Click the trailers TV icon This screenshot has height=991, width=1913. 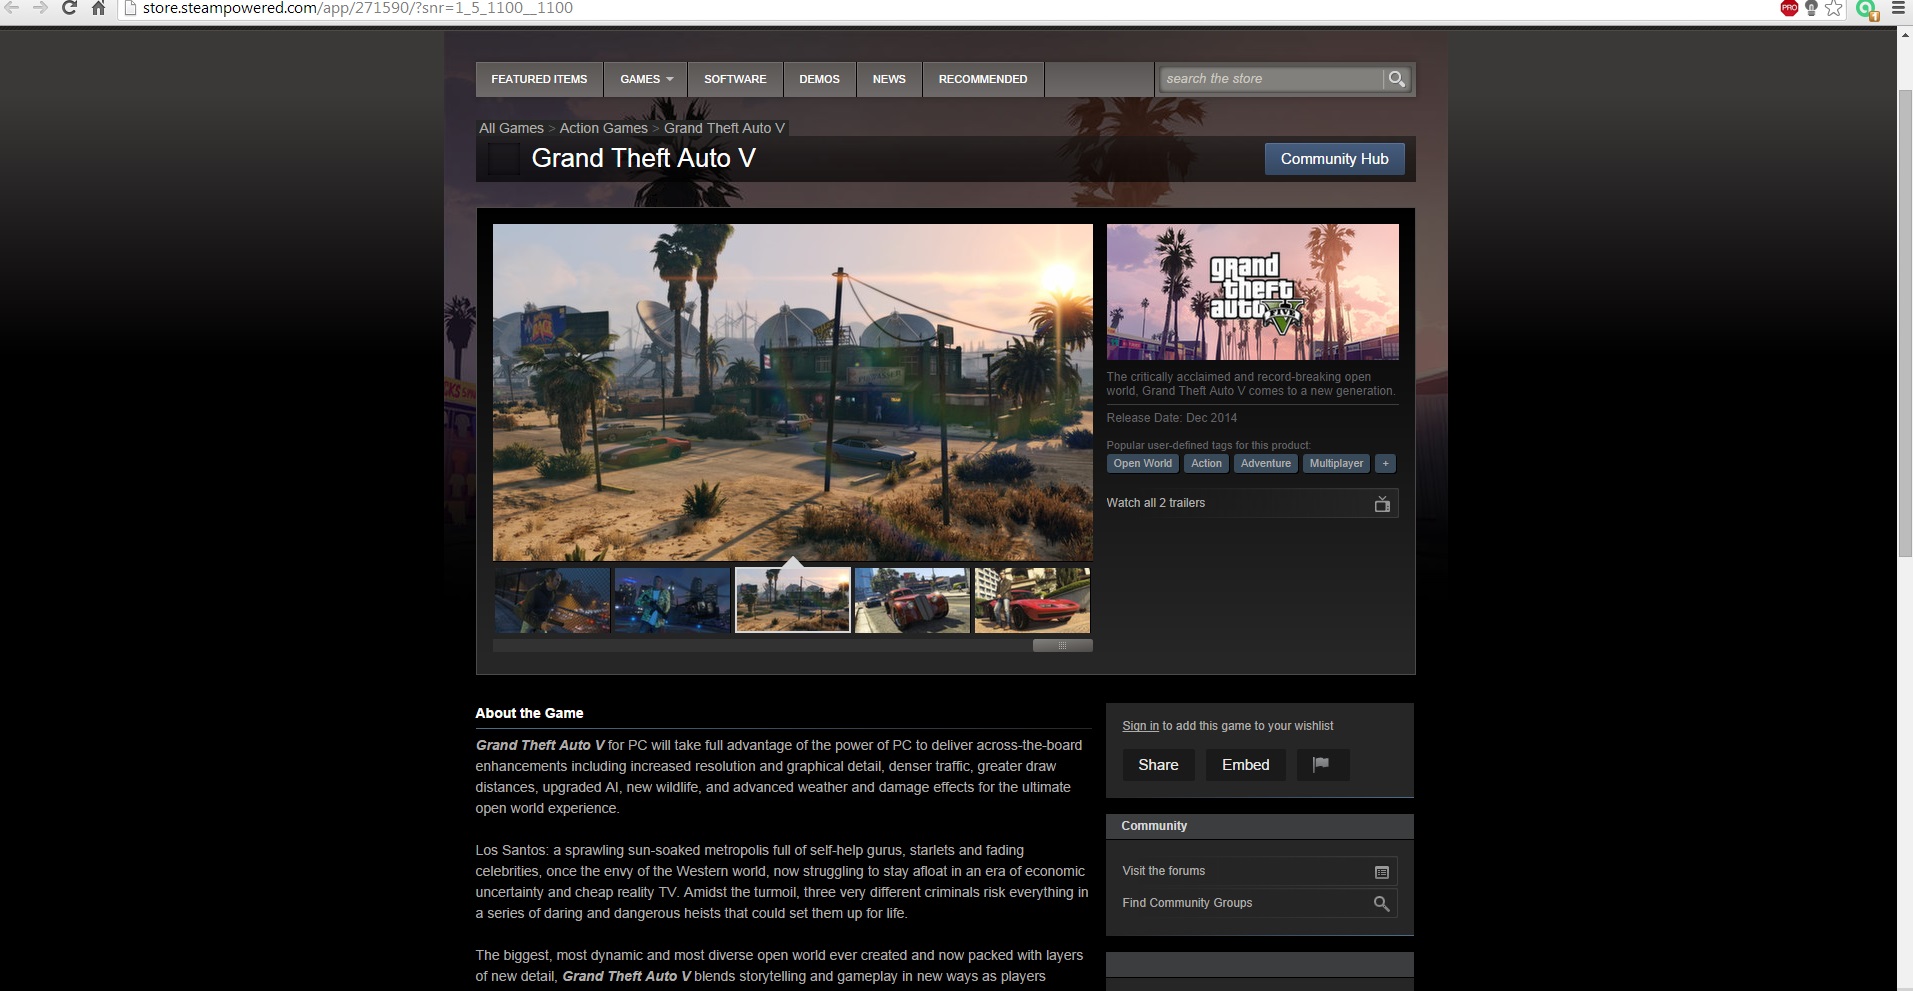[x=1382, y=504]
